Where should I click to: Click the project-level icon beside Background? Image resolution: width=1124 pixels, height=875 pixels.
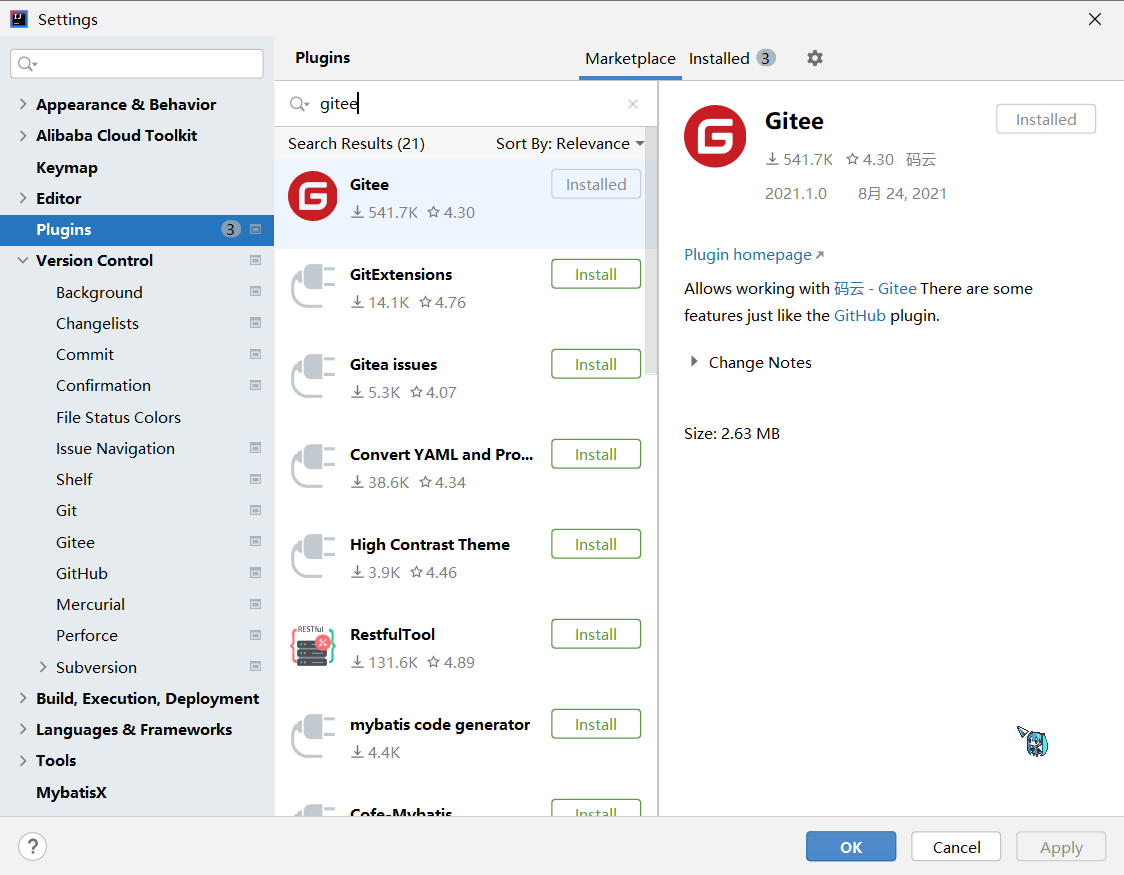tap(255, 292)
